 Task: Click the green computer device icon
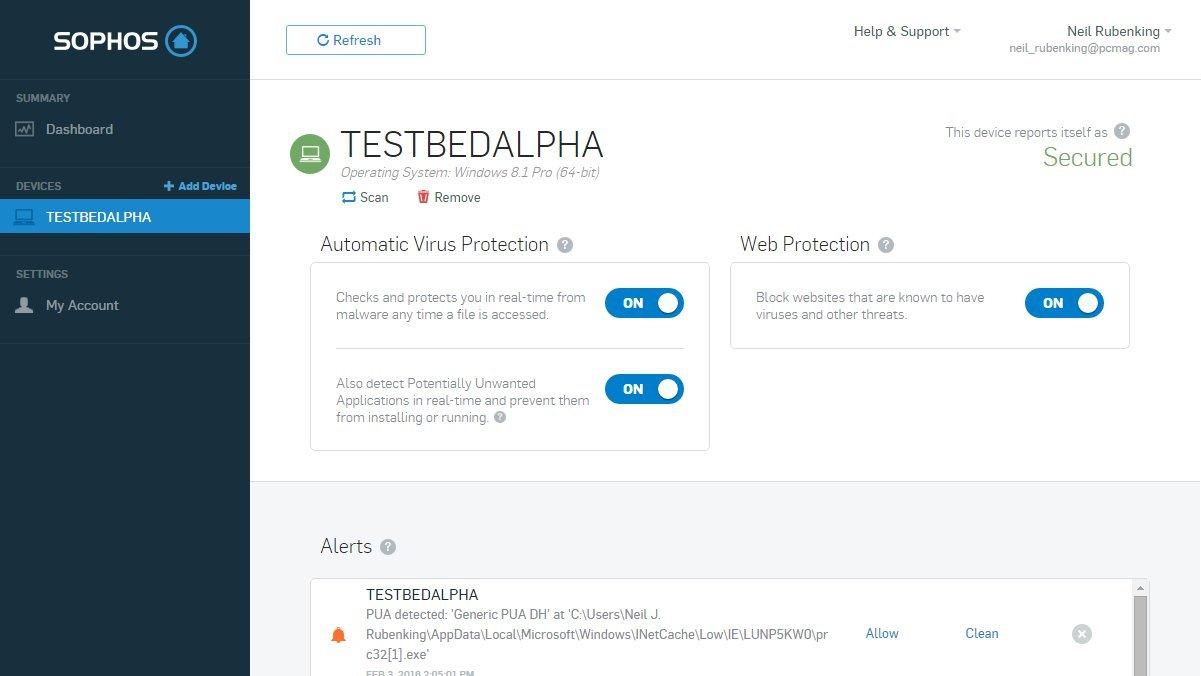(x=310, y=154)
